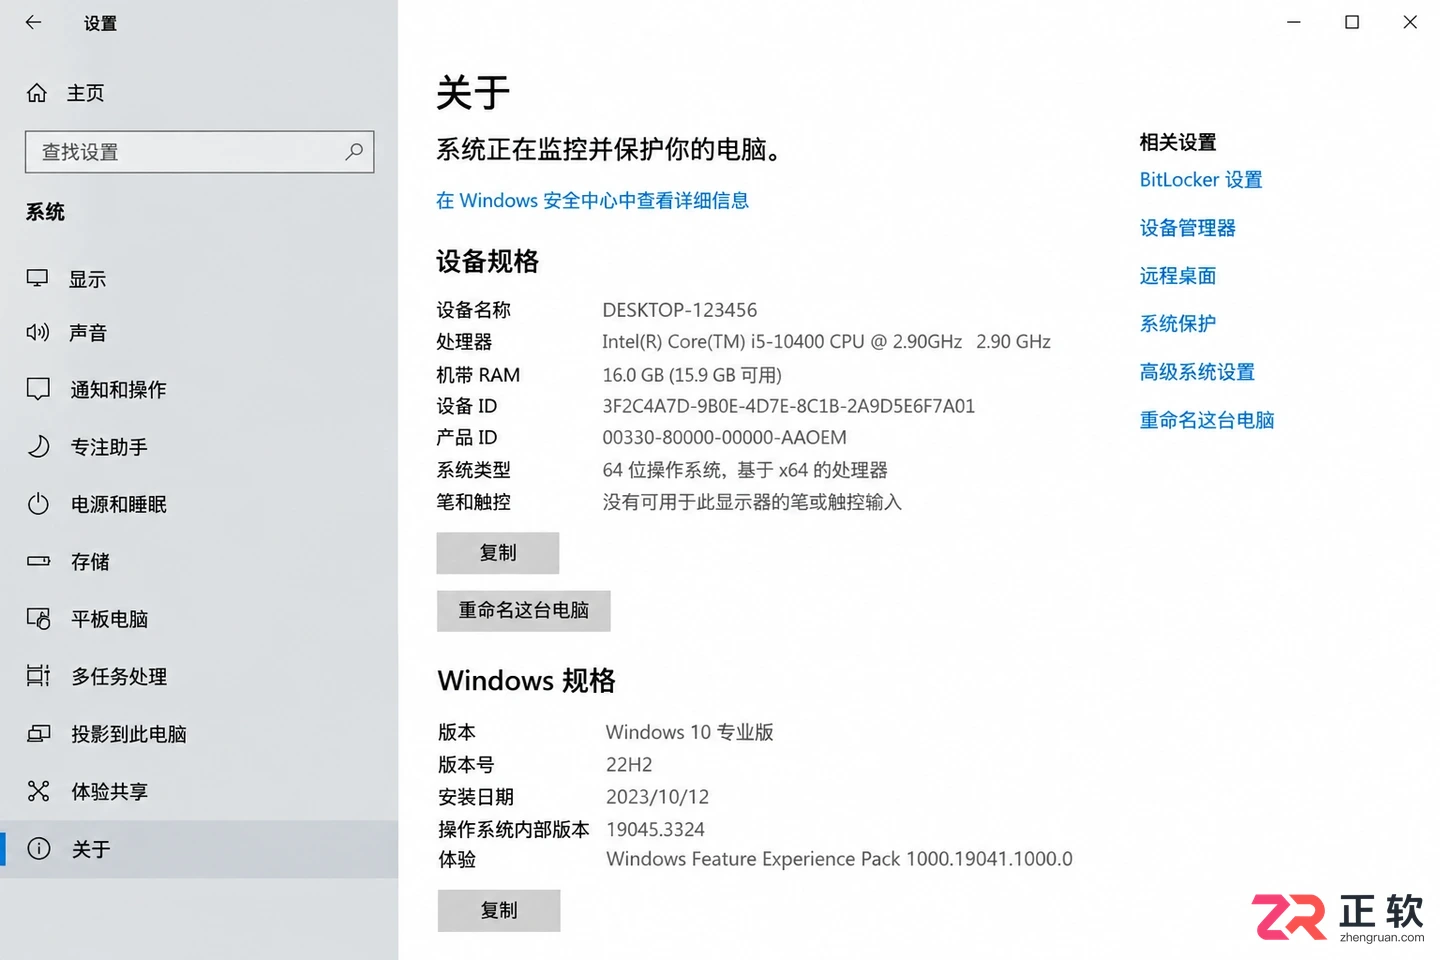Focus the 查找设置 search box
This screenshot has height=960, width=1440.
point(200,152)
